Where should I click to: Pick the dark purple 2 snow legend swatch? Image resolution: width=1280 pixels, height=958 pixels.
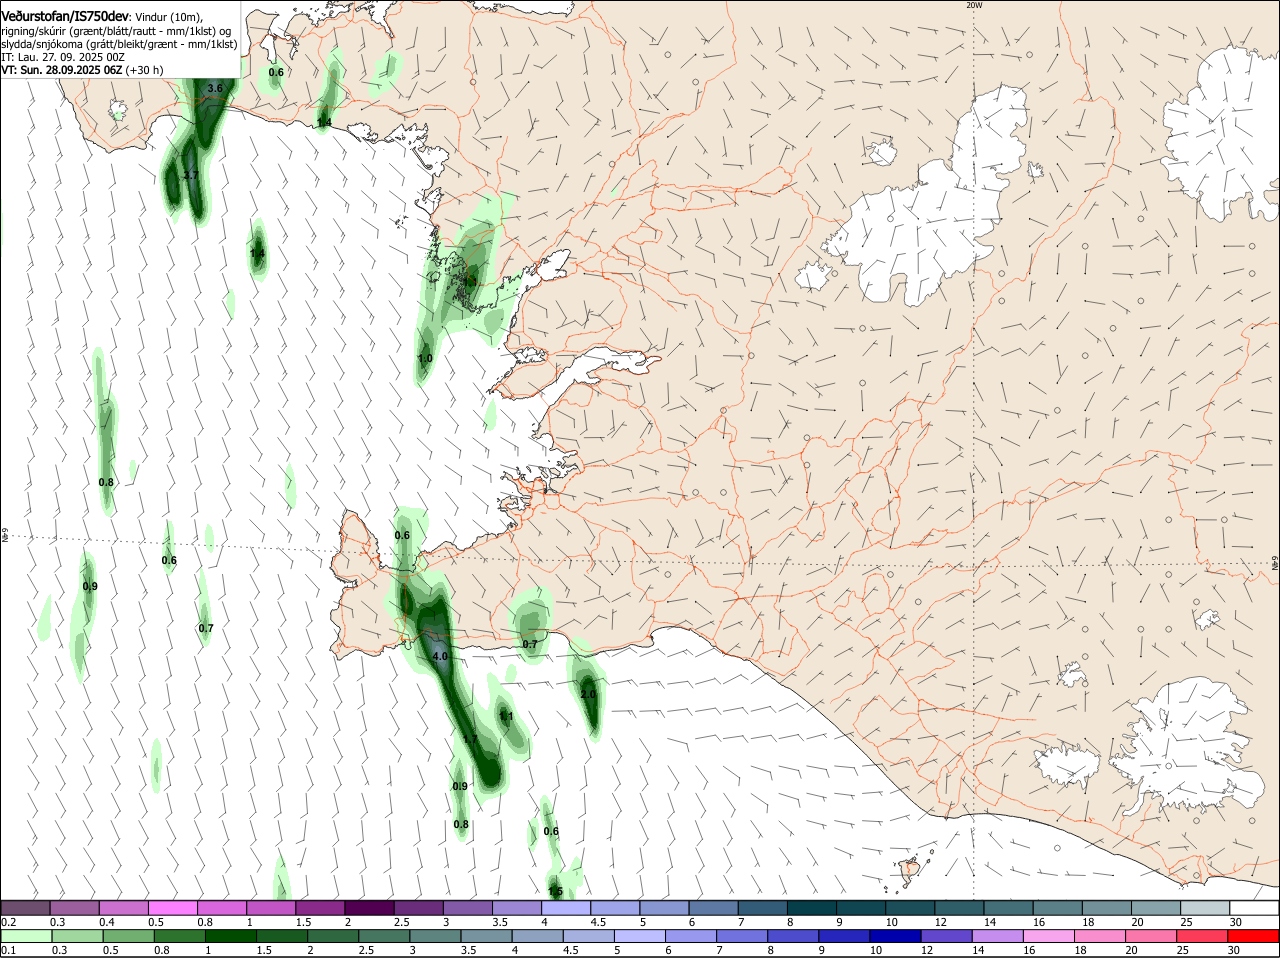[369, 908]
